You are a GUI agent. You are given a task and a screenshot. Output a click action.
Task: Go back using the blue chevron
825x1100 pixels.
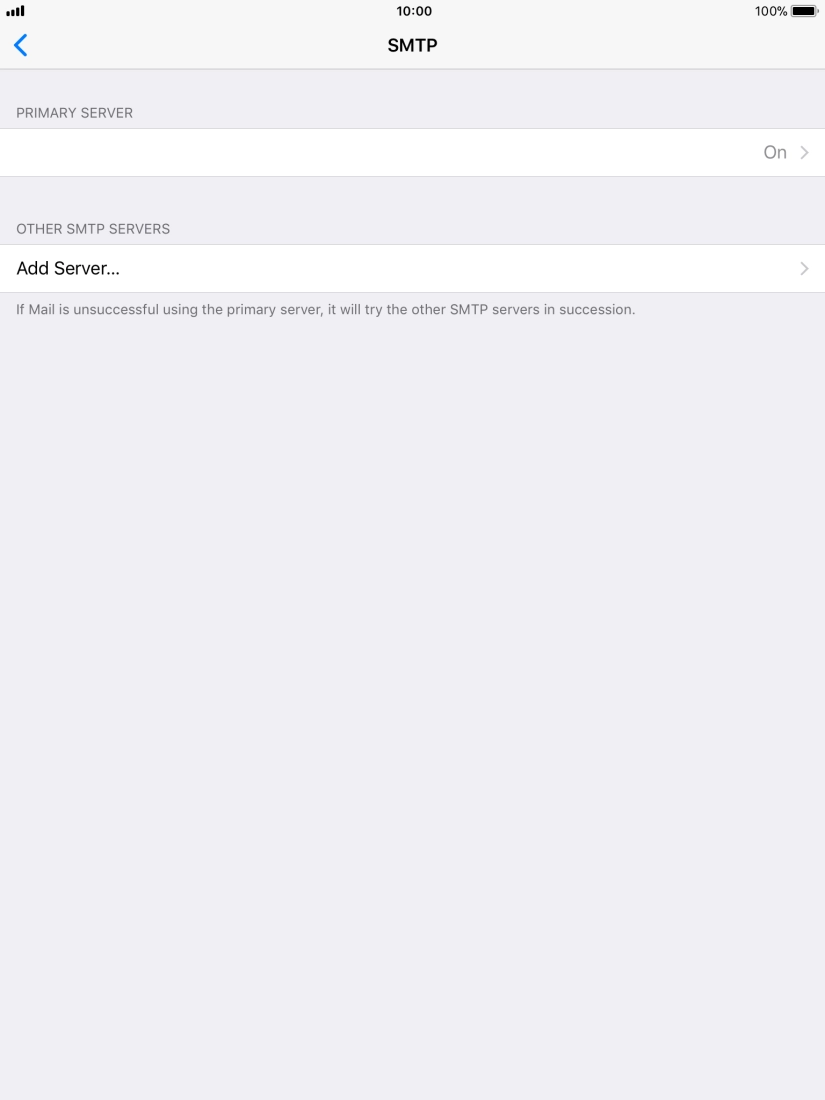pyautogui.click(x=20, y=46)
